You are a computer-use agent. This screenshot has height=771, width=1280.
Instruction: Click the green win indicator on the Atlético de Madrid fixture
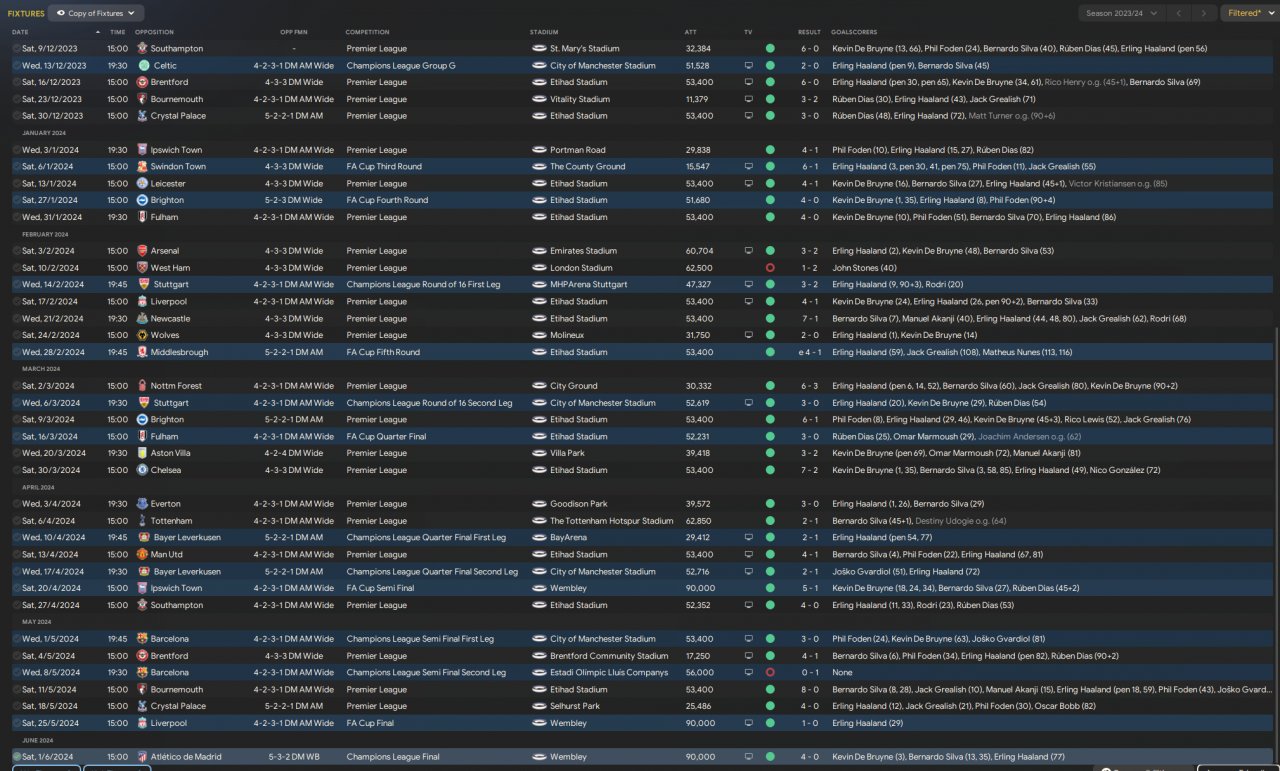[770, 757]
